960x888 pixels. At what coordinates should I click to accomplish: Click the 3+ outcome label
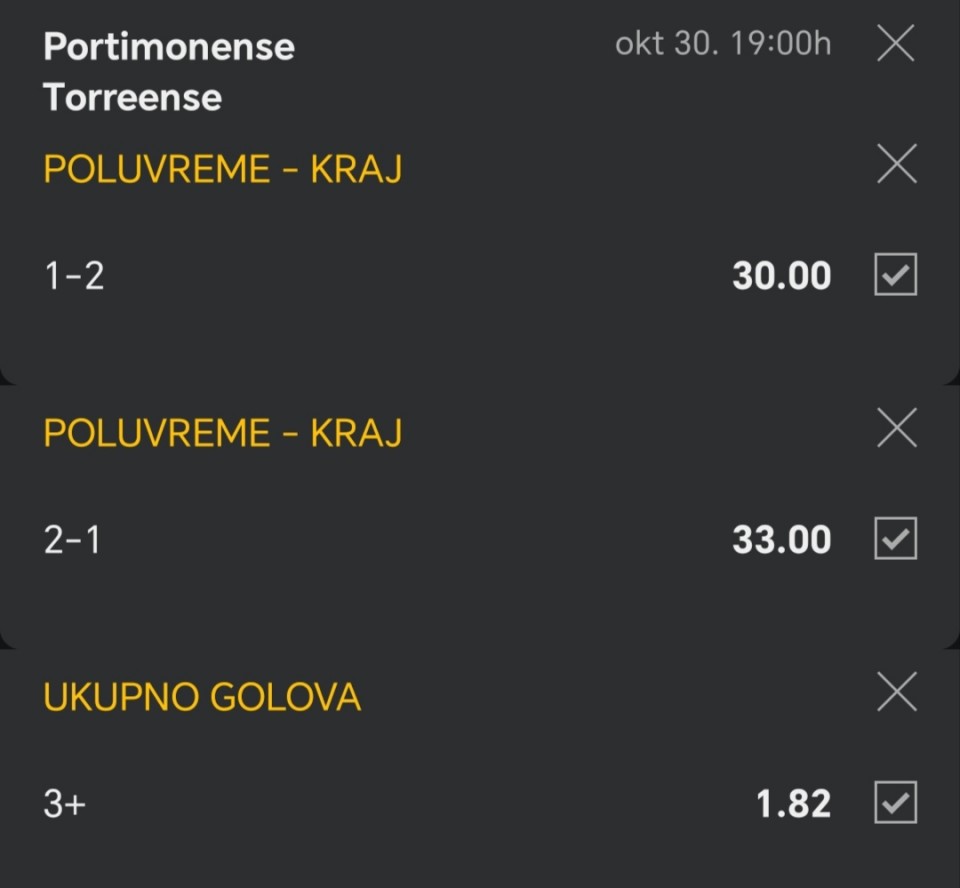[x=65, y=804]
